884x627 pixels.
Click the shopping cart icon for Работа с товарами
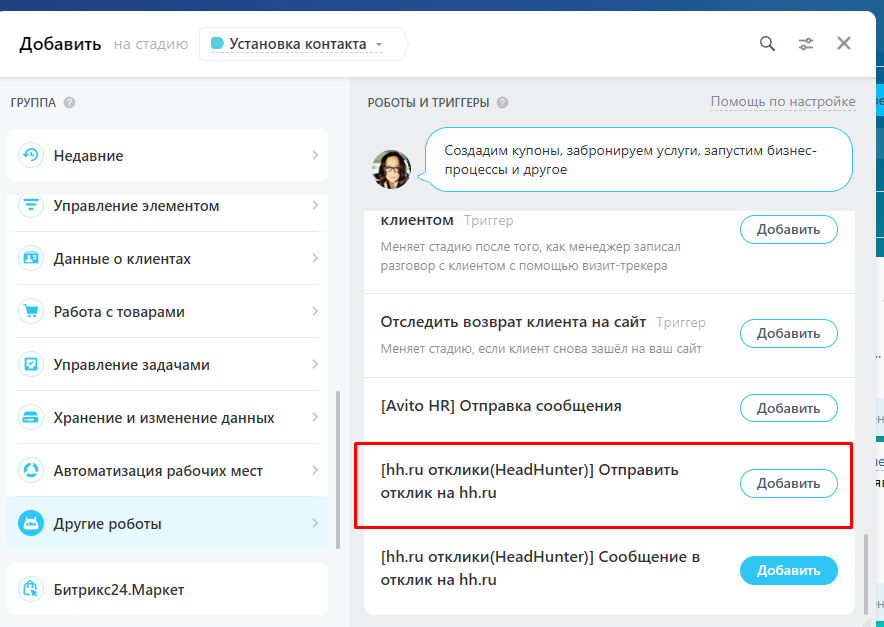click(x=30, y=311)
